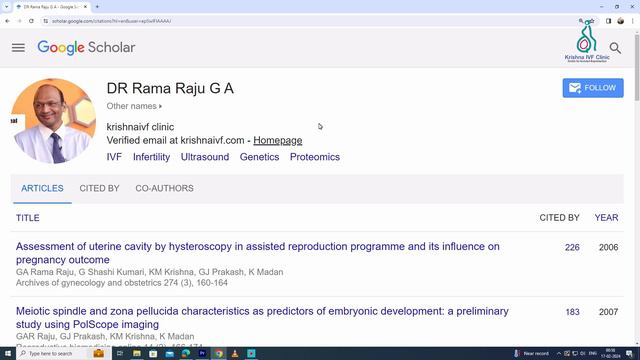Switch to the ARTICLES tab

pos(42,189)
